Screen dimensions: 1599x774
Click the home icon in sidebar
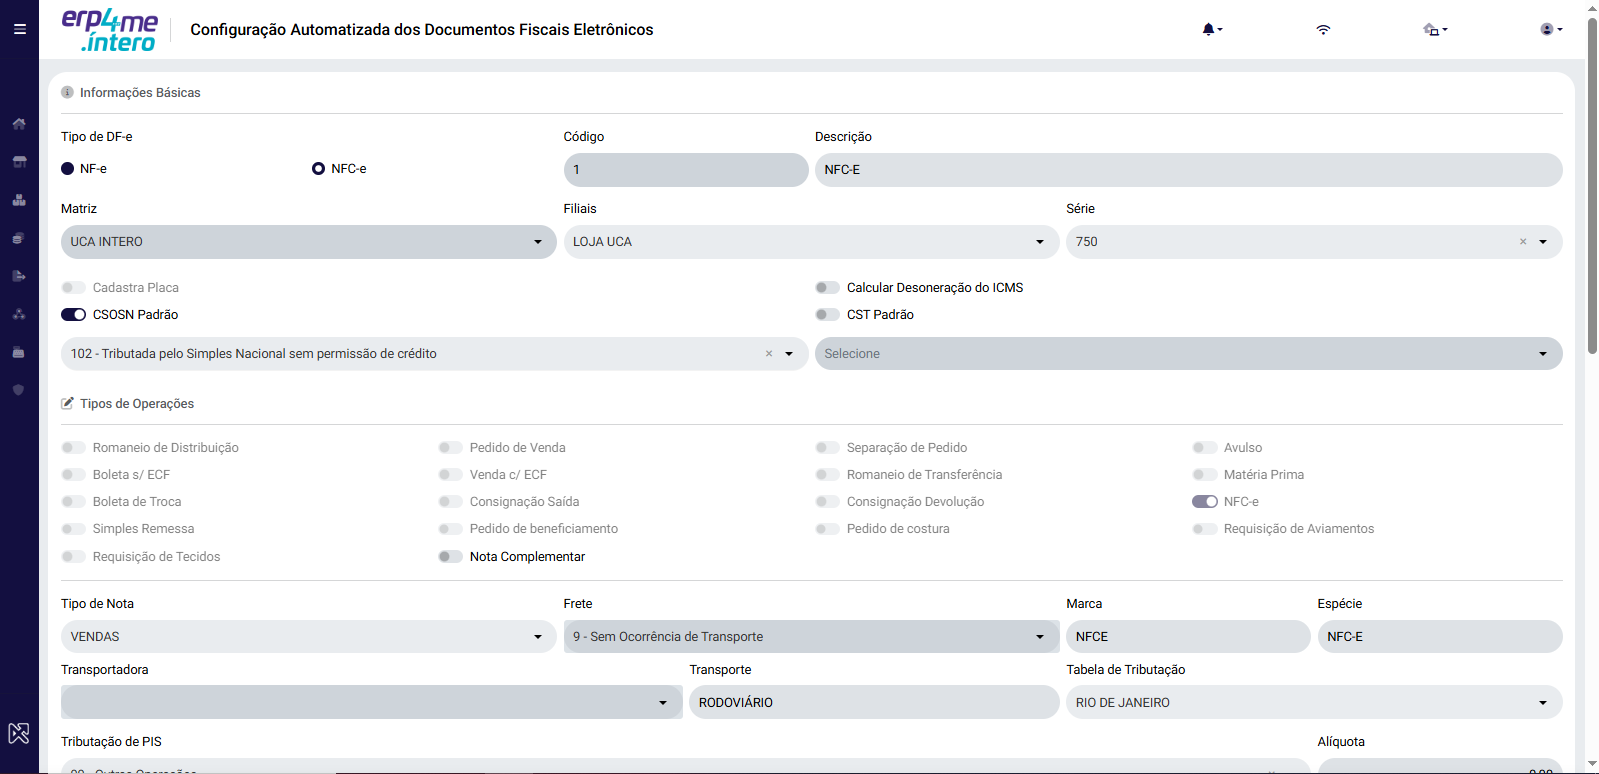(x=19, y=124)
